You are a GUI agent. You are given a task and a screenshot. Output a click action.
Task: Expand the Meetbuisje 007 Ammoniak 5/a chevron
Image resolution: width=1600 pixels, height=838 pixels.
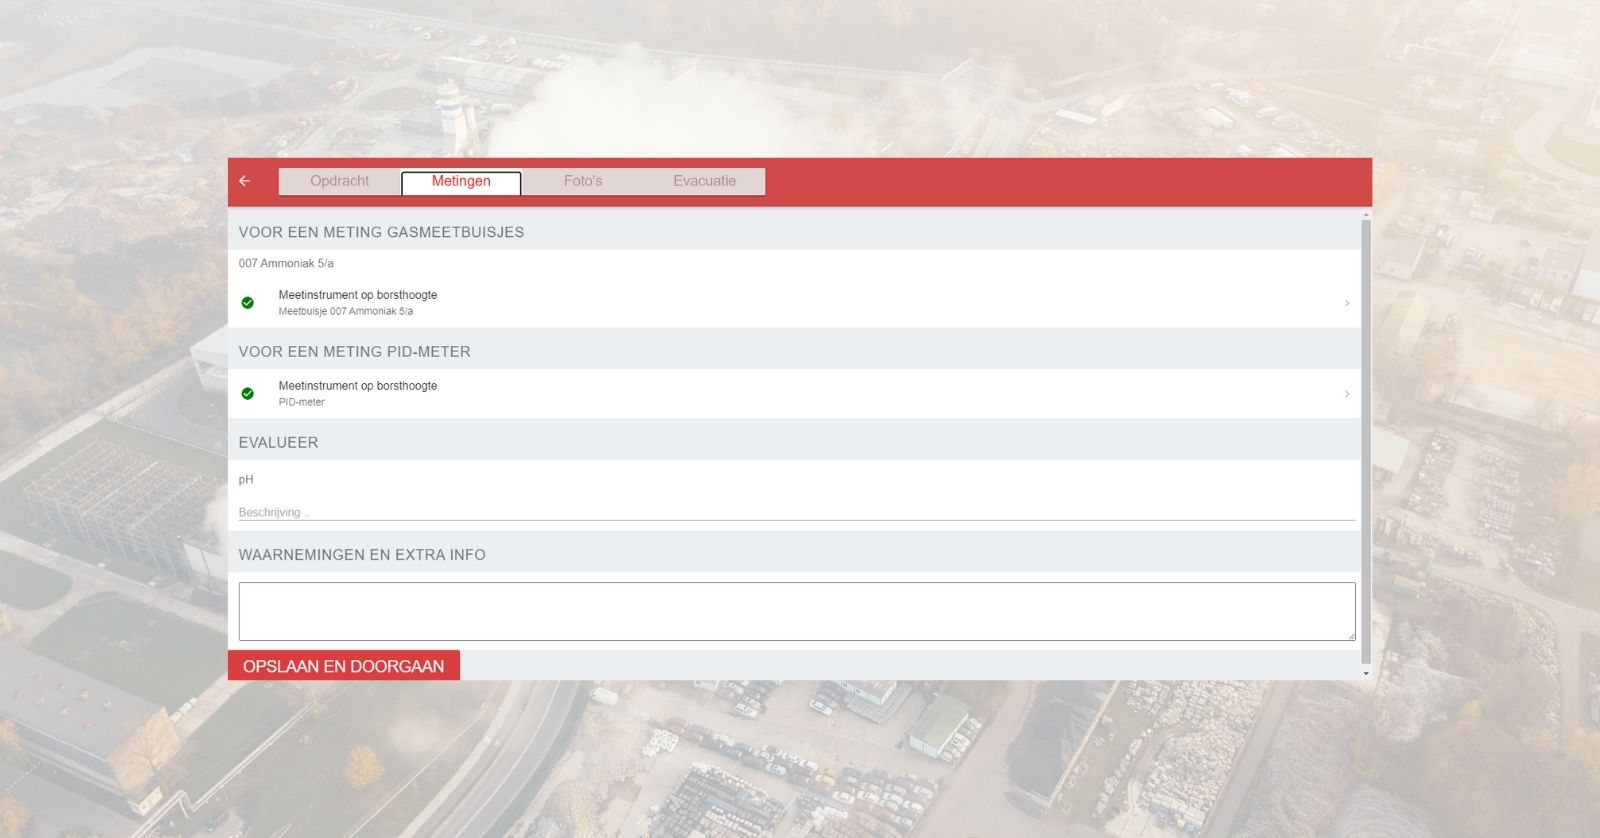(x=1347, y=303)
